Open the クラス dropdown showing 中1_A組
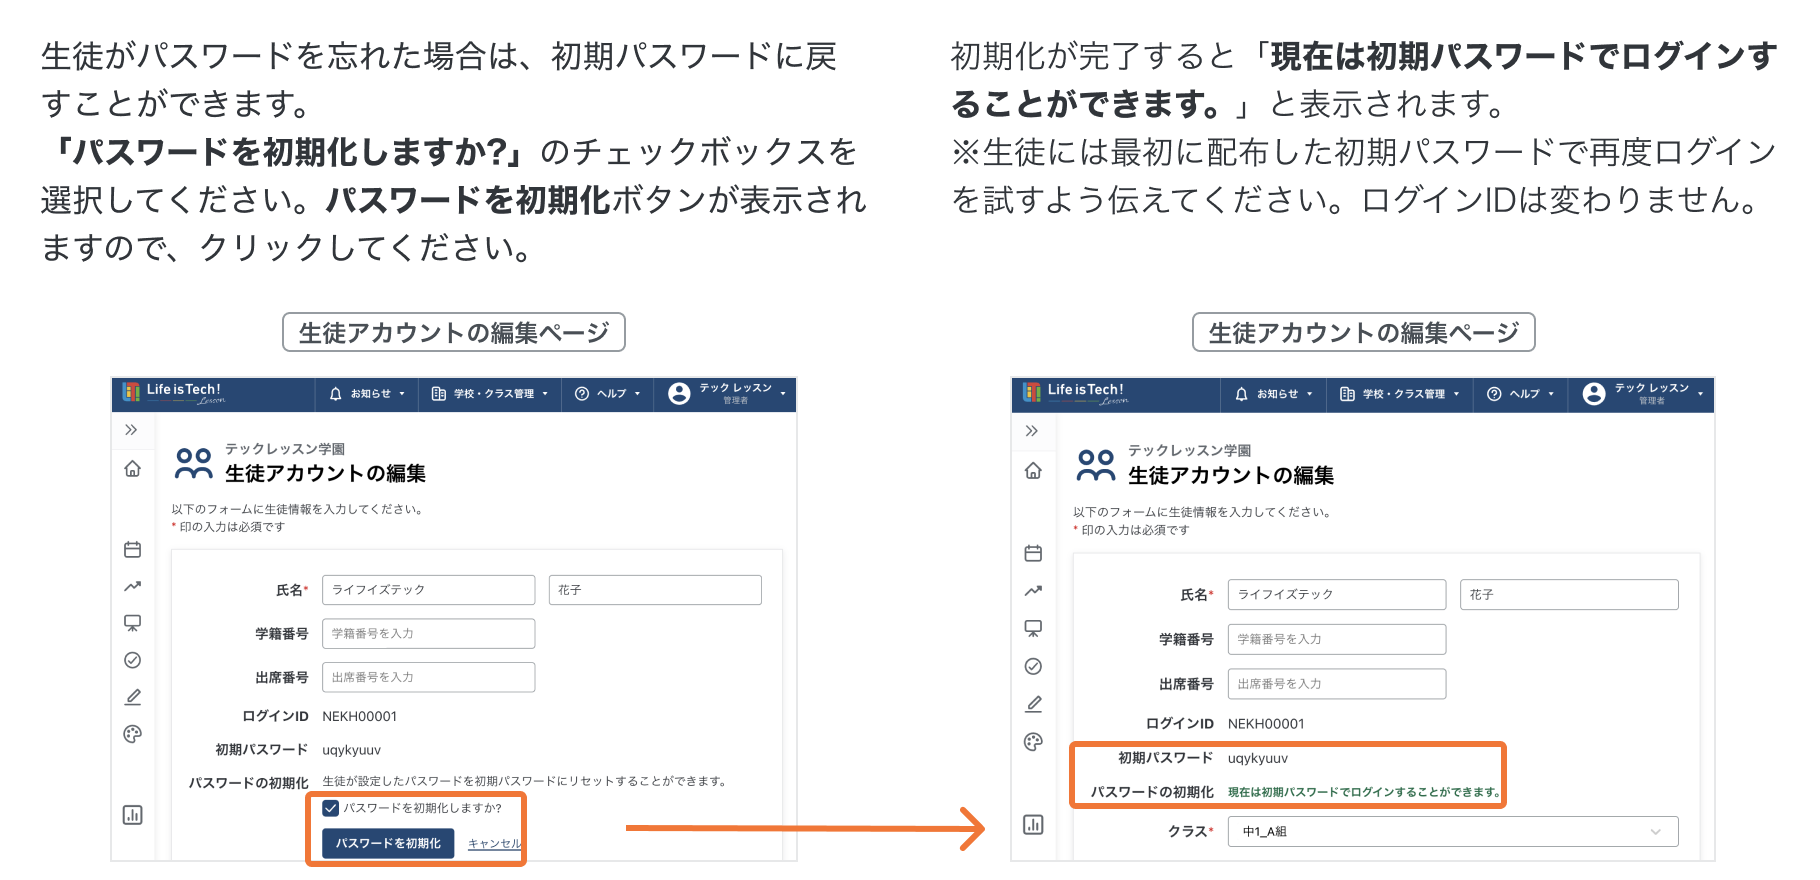The height and width of the screenshot is (880, 1820). point(1452,831)
